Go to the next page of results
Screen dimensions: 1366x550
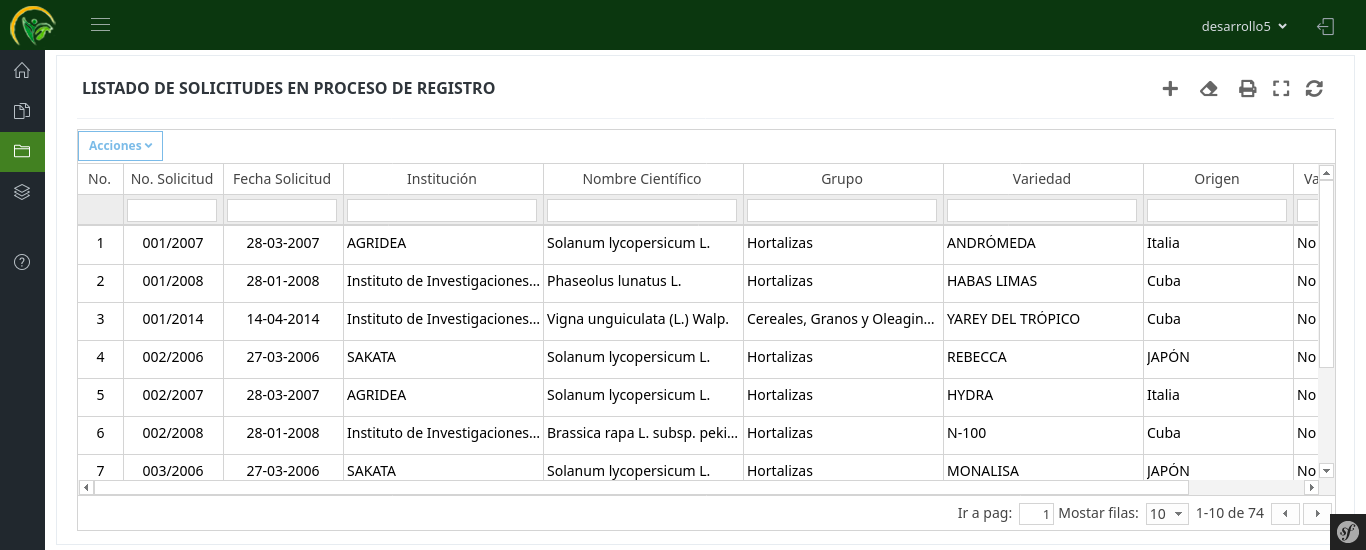[x=1318, y=514]
